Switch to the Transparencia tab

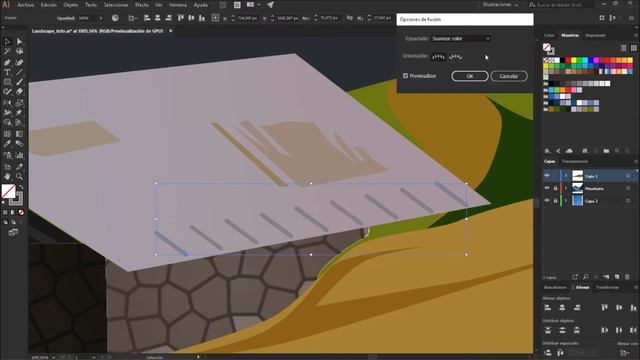coord(575,162)
